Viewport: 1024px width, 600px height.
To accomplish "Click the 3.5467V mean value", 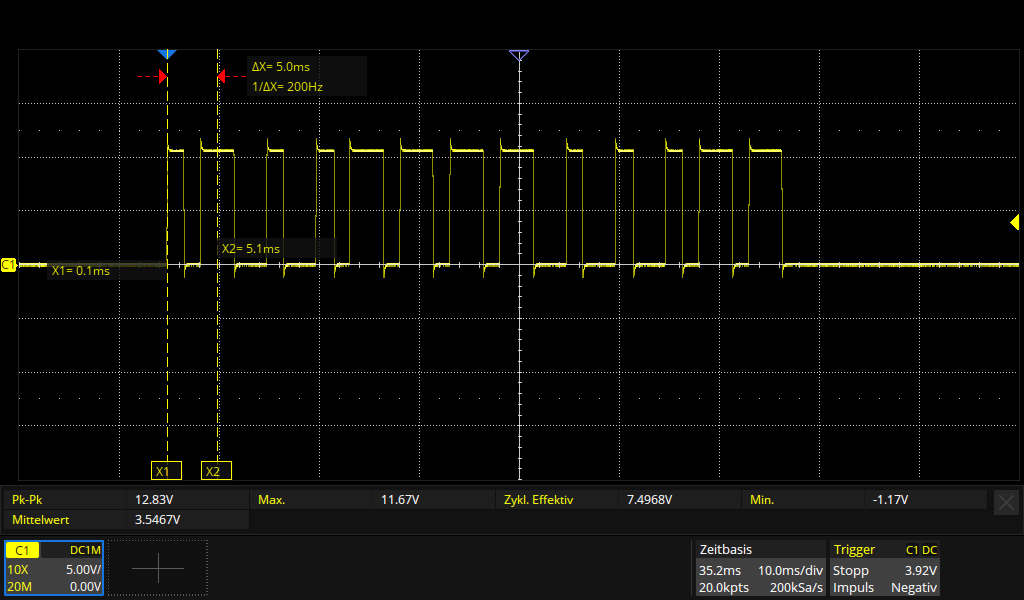I will coord(157,520).
